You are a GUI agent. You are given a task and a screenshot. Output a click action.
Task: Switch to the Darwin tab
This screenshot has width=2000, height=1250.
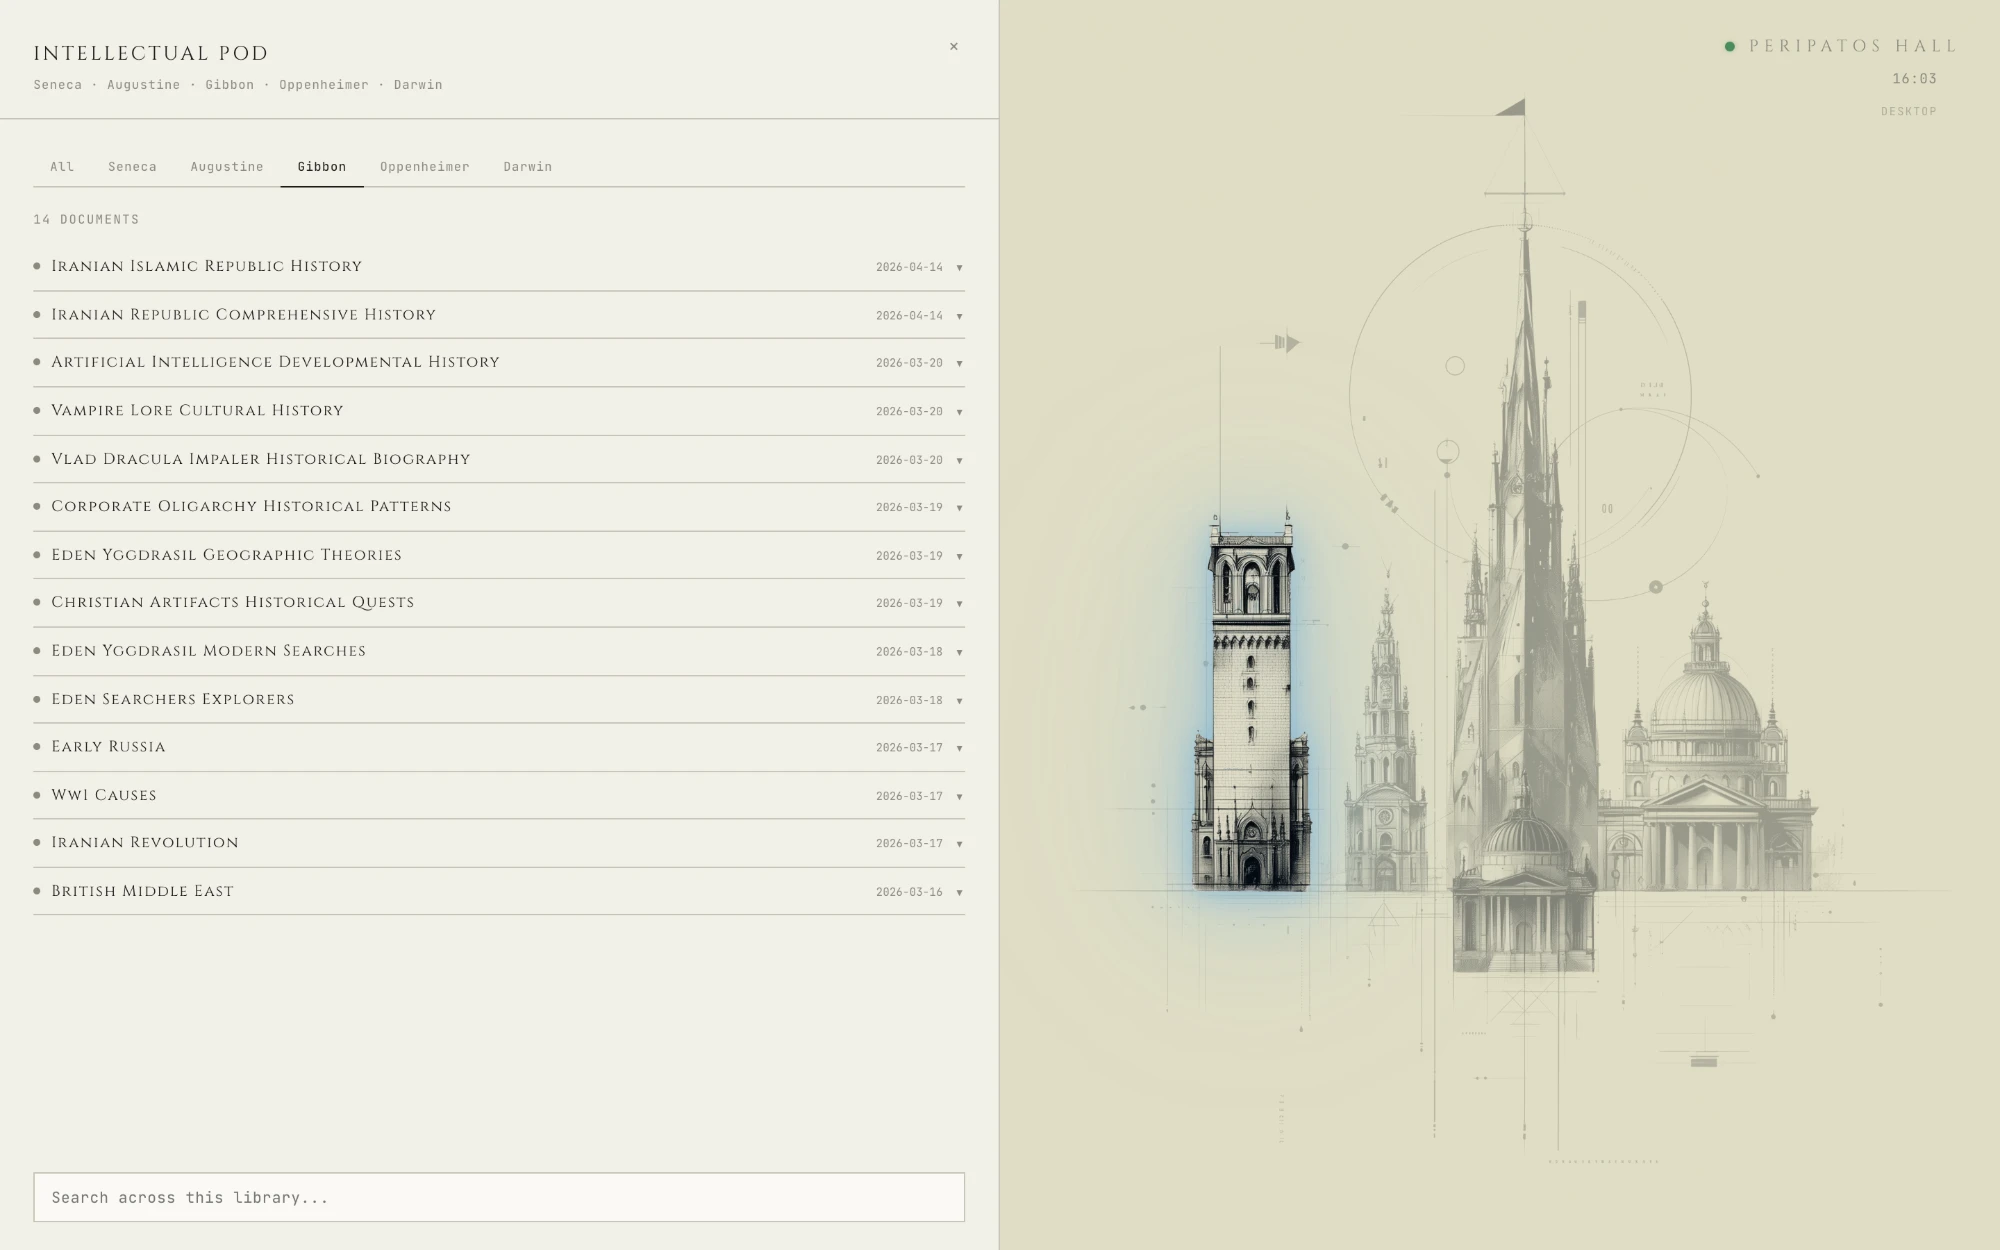(x=527, y=167)
